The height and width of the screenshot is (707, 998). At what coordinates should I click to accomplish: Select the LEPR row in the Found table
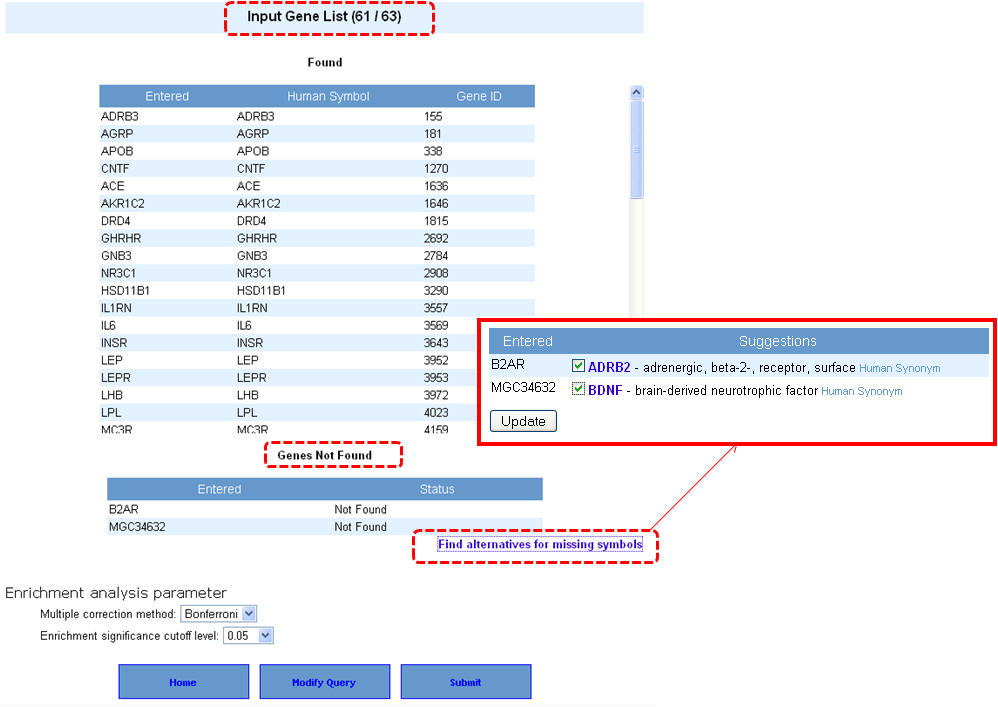tap(317, 377)
